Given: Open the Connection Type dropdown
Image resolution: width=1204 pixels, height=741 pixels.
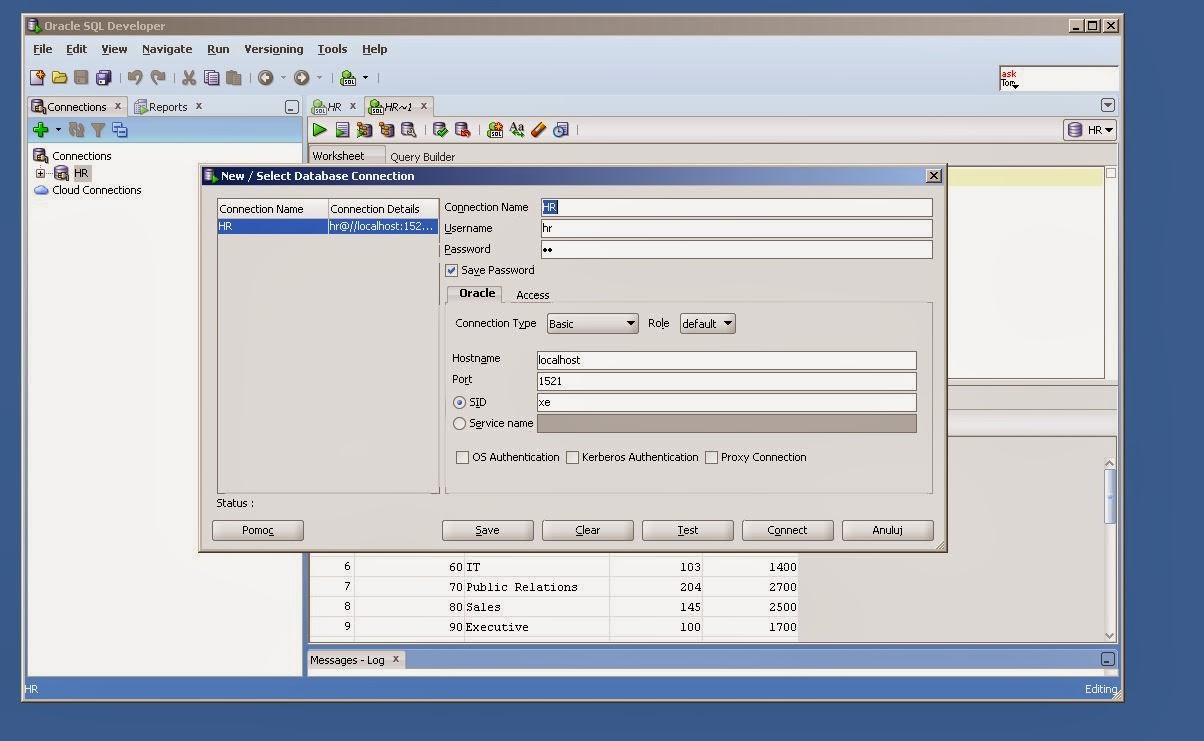Looking at the screenshot, I should coord(592,324).
